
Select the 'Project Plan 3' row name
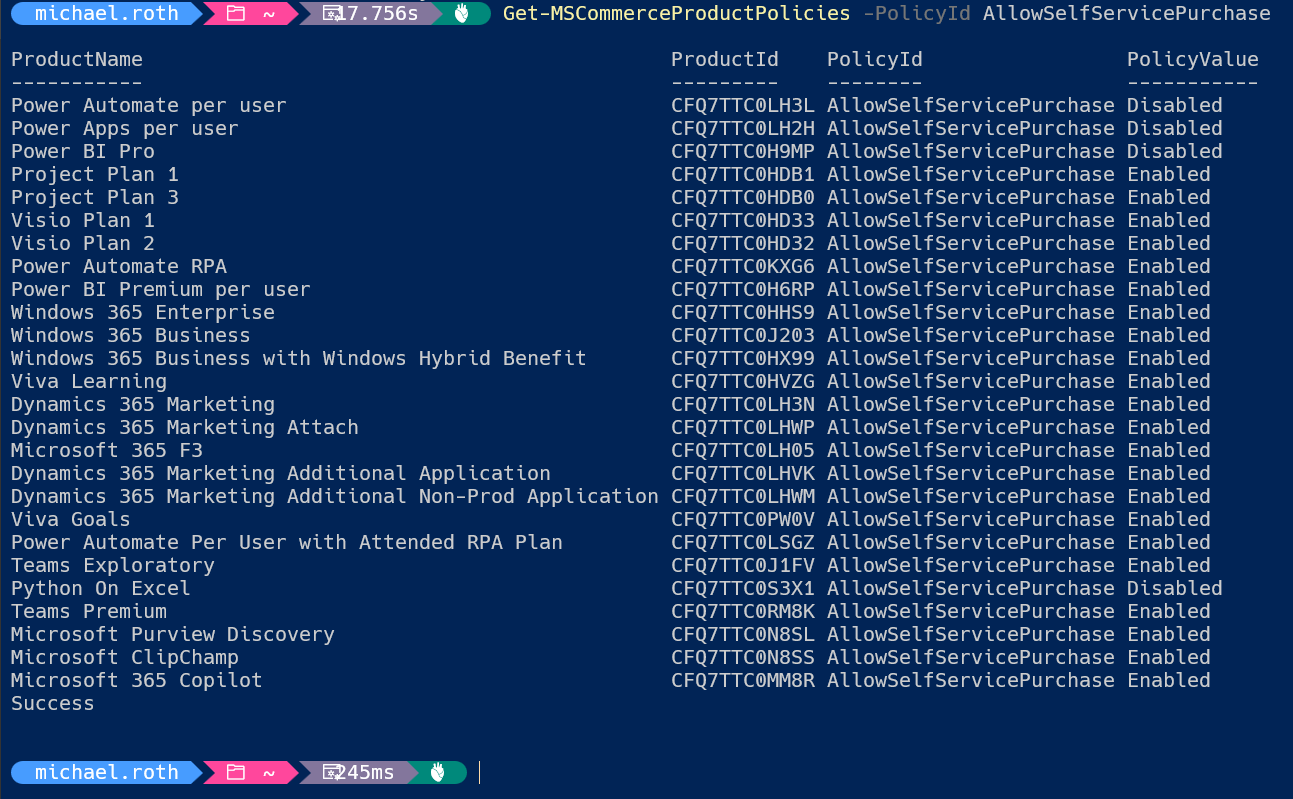coord(95,197)
